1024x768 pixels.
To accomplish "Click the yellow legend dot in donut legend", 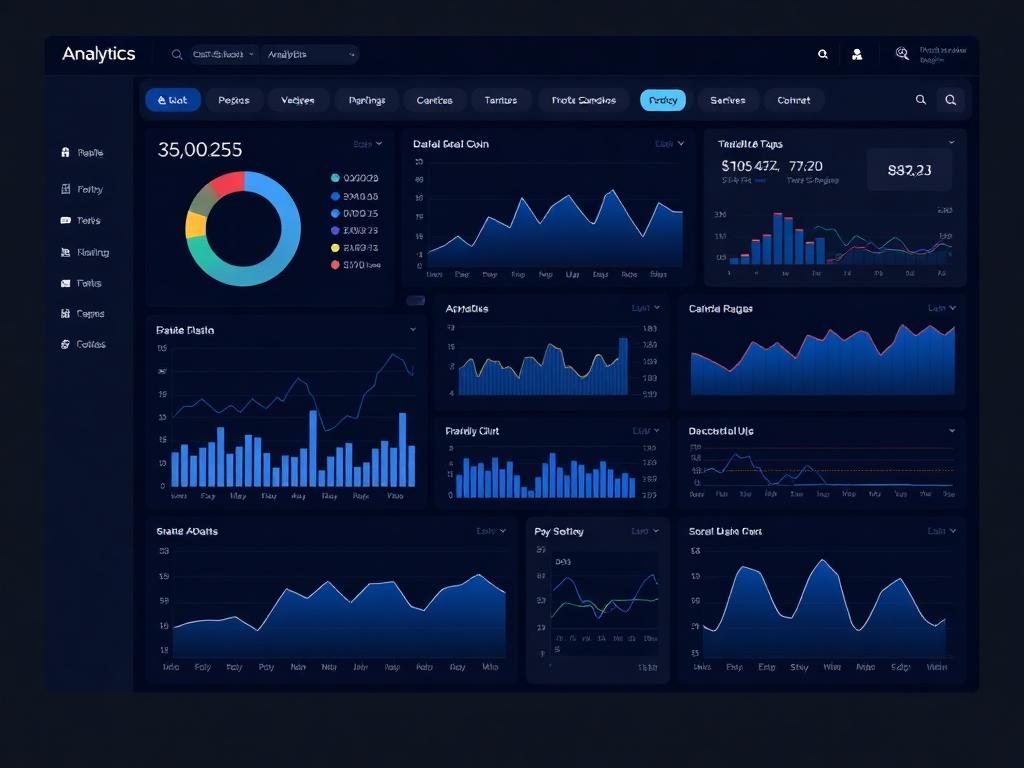I will pyautogui.click(x=335, y=248).
